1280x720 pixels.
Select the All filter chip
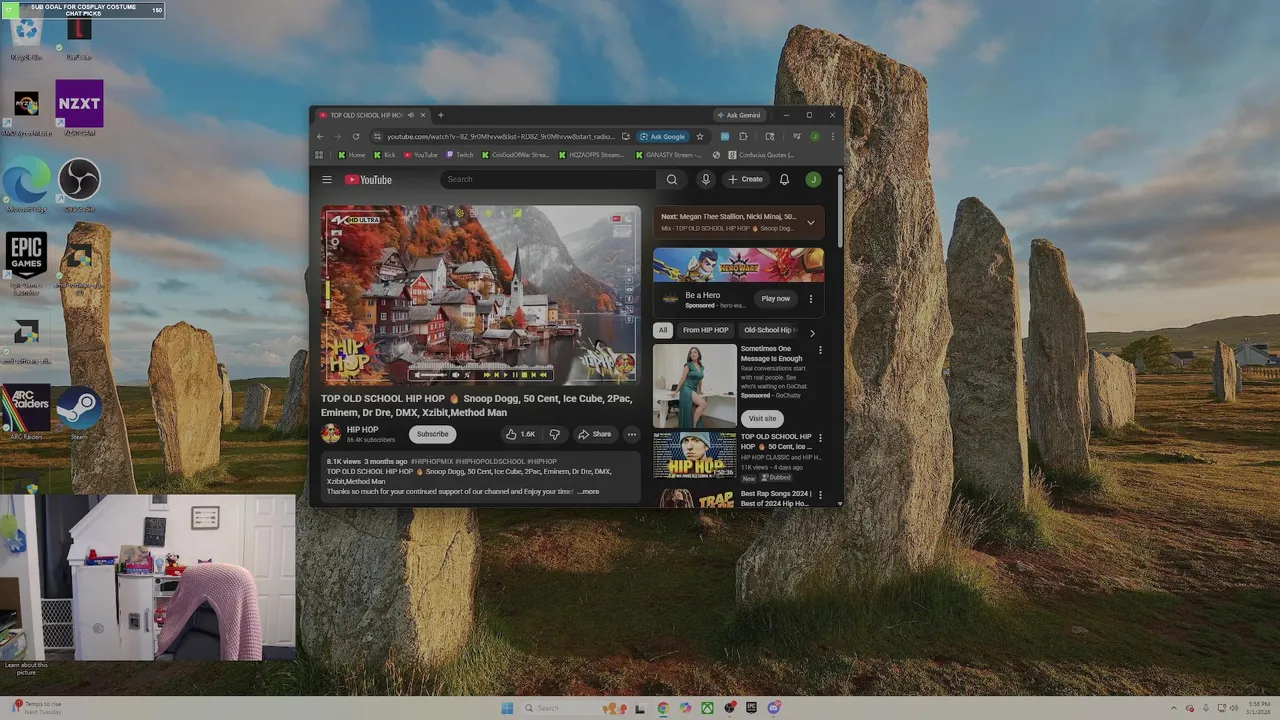tap(662, 330)
